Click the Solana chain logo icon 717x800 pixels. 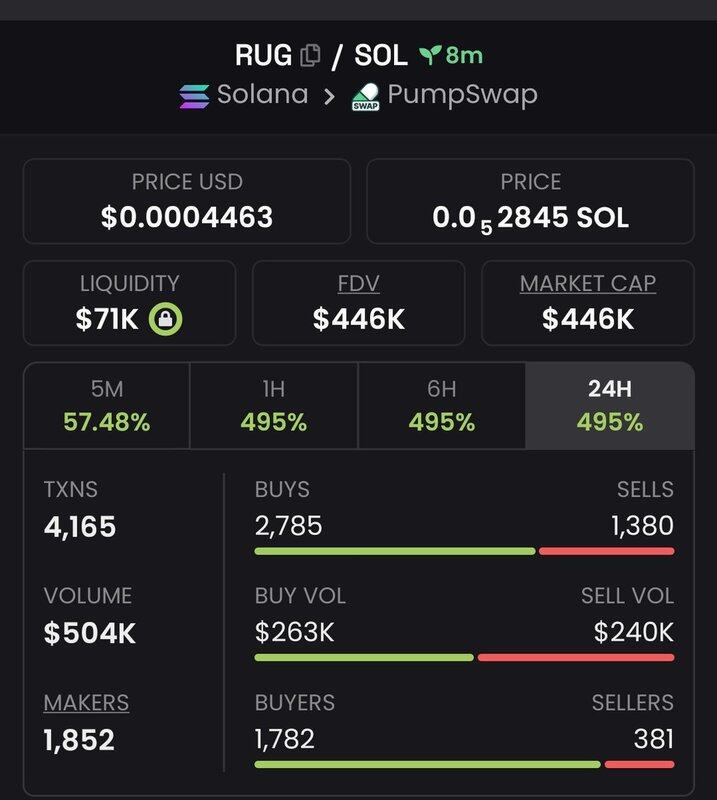tap(194, 96)
